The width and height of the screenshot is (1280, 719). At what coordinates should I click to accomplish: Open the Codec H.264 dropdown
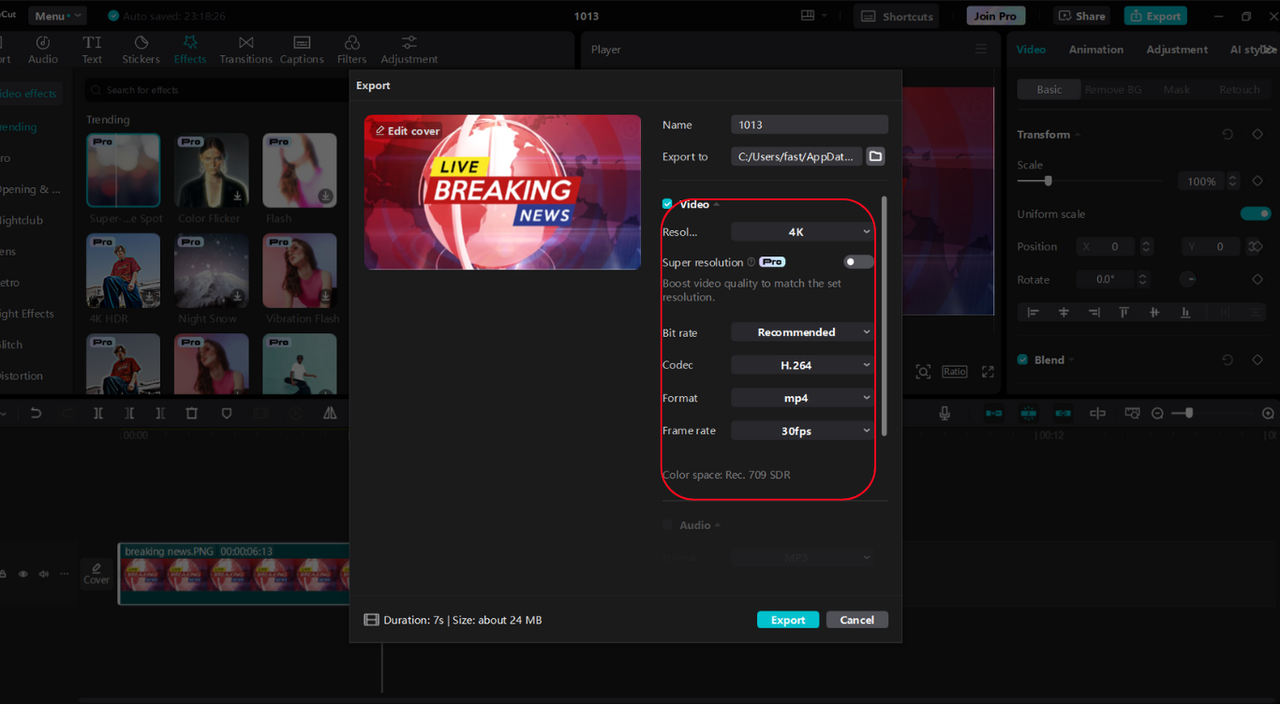coord(802,365)
